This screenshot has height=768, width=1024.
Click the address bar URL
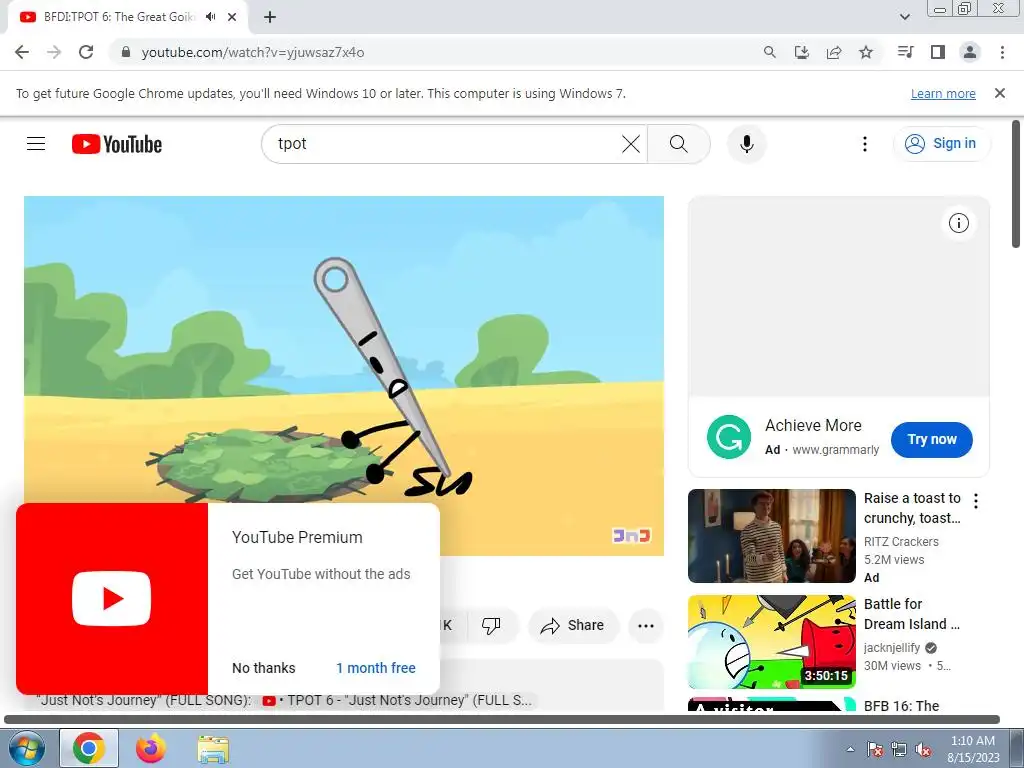click(253, 52)
